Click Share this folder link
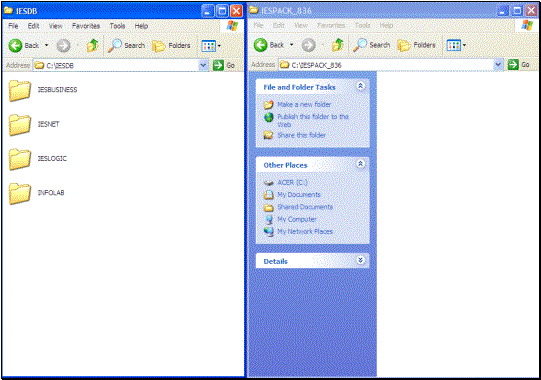The width and height of the screenshot is (541, 380). pyautogui.click(x=302, y=135)
